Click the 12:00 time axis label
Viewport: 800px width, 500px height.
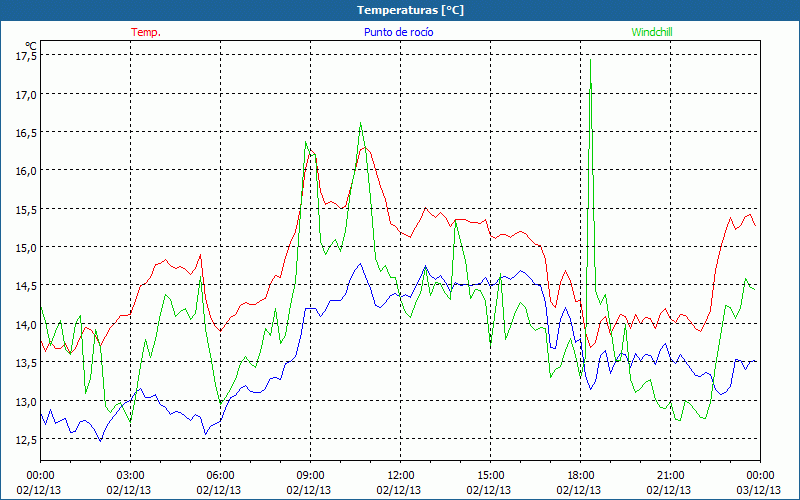pos(401,476)
